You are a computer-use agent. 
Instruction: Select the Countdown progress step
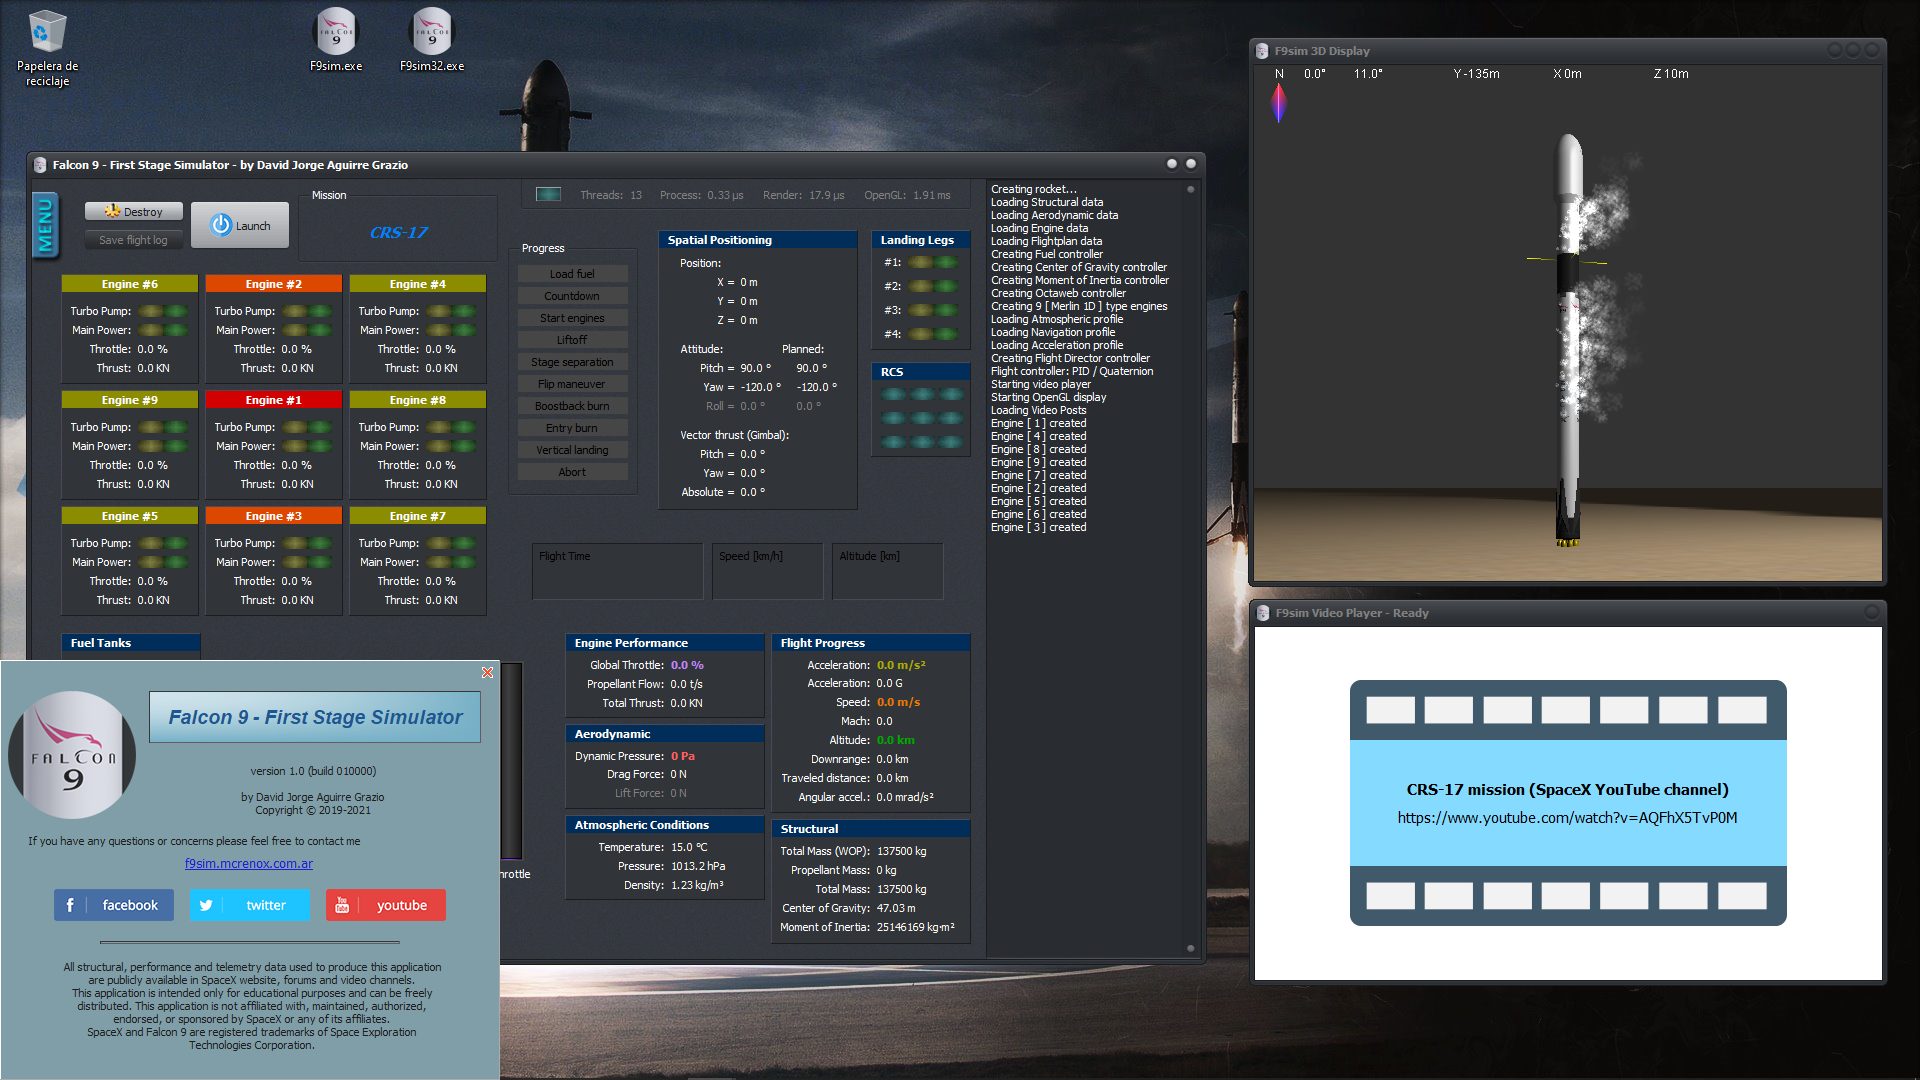click(x=572, y=296)
